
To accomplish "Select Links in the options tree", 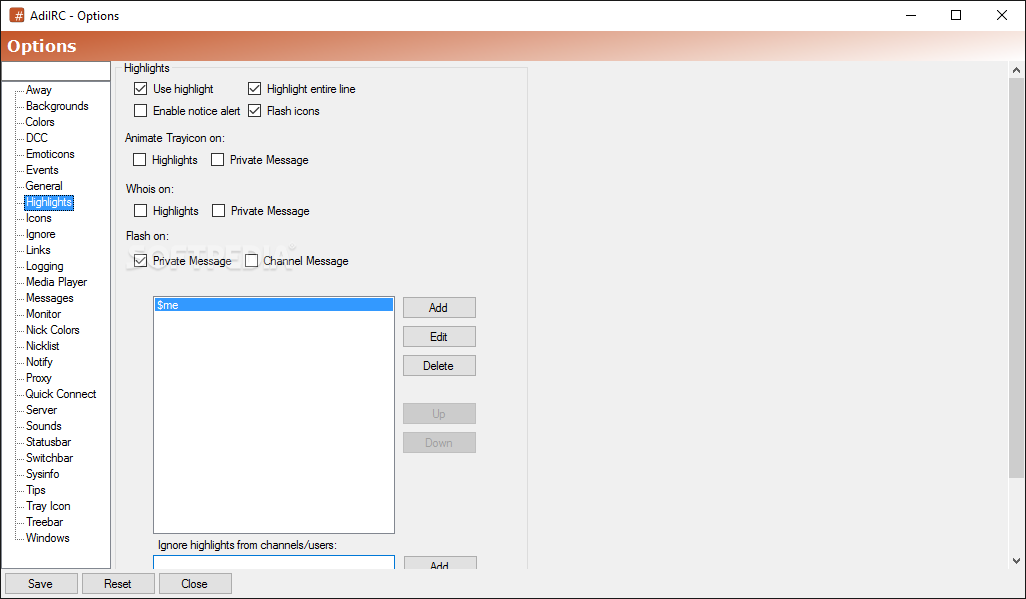I will pyautogui.click(x=38, y=250).
